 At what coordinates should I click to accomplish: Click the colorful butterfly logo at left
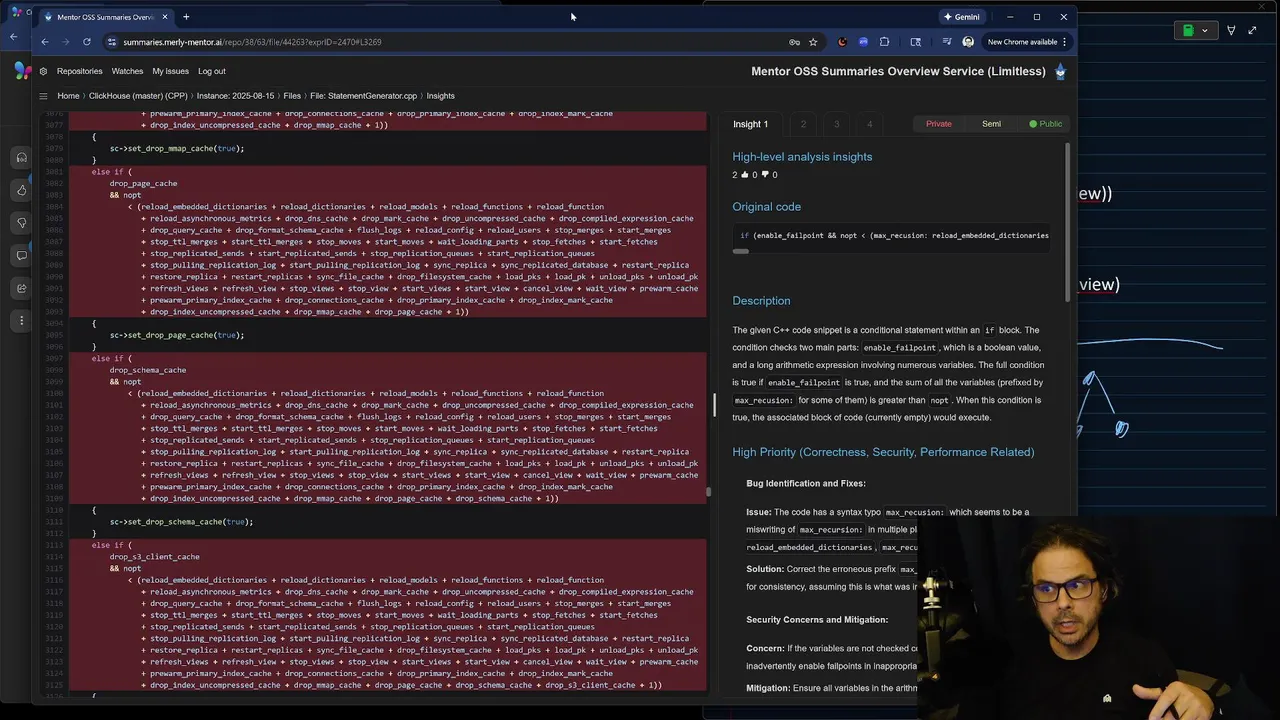click(21, 70)
